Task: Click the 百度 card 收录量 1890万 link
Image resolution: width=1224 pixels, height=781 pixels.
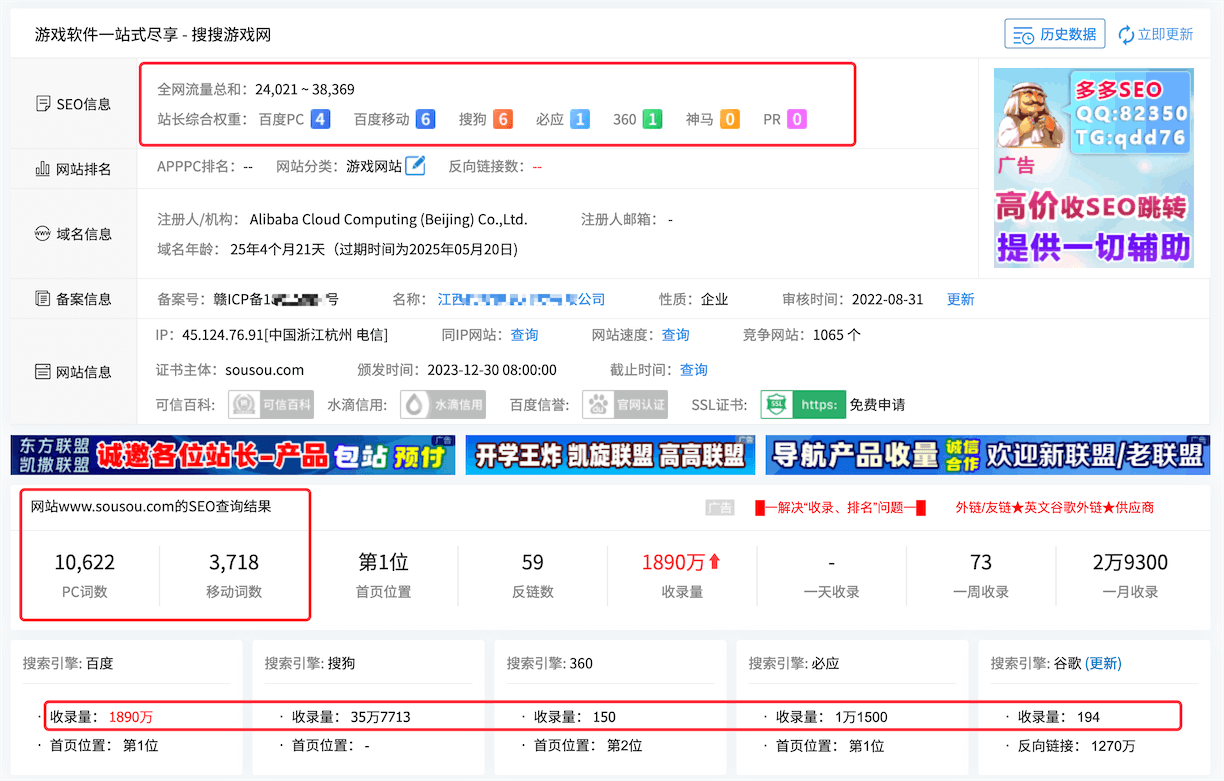Action: (131, 716)
